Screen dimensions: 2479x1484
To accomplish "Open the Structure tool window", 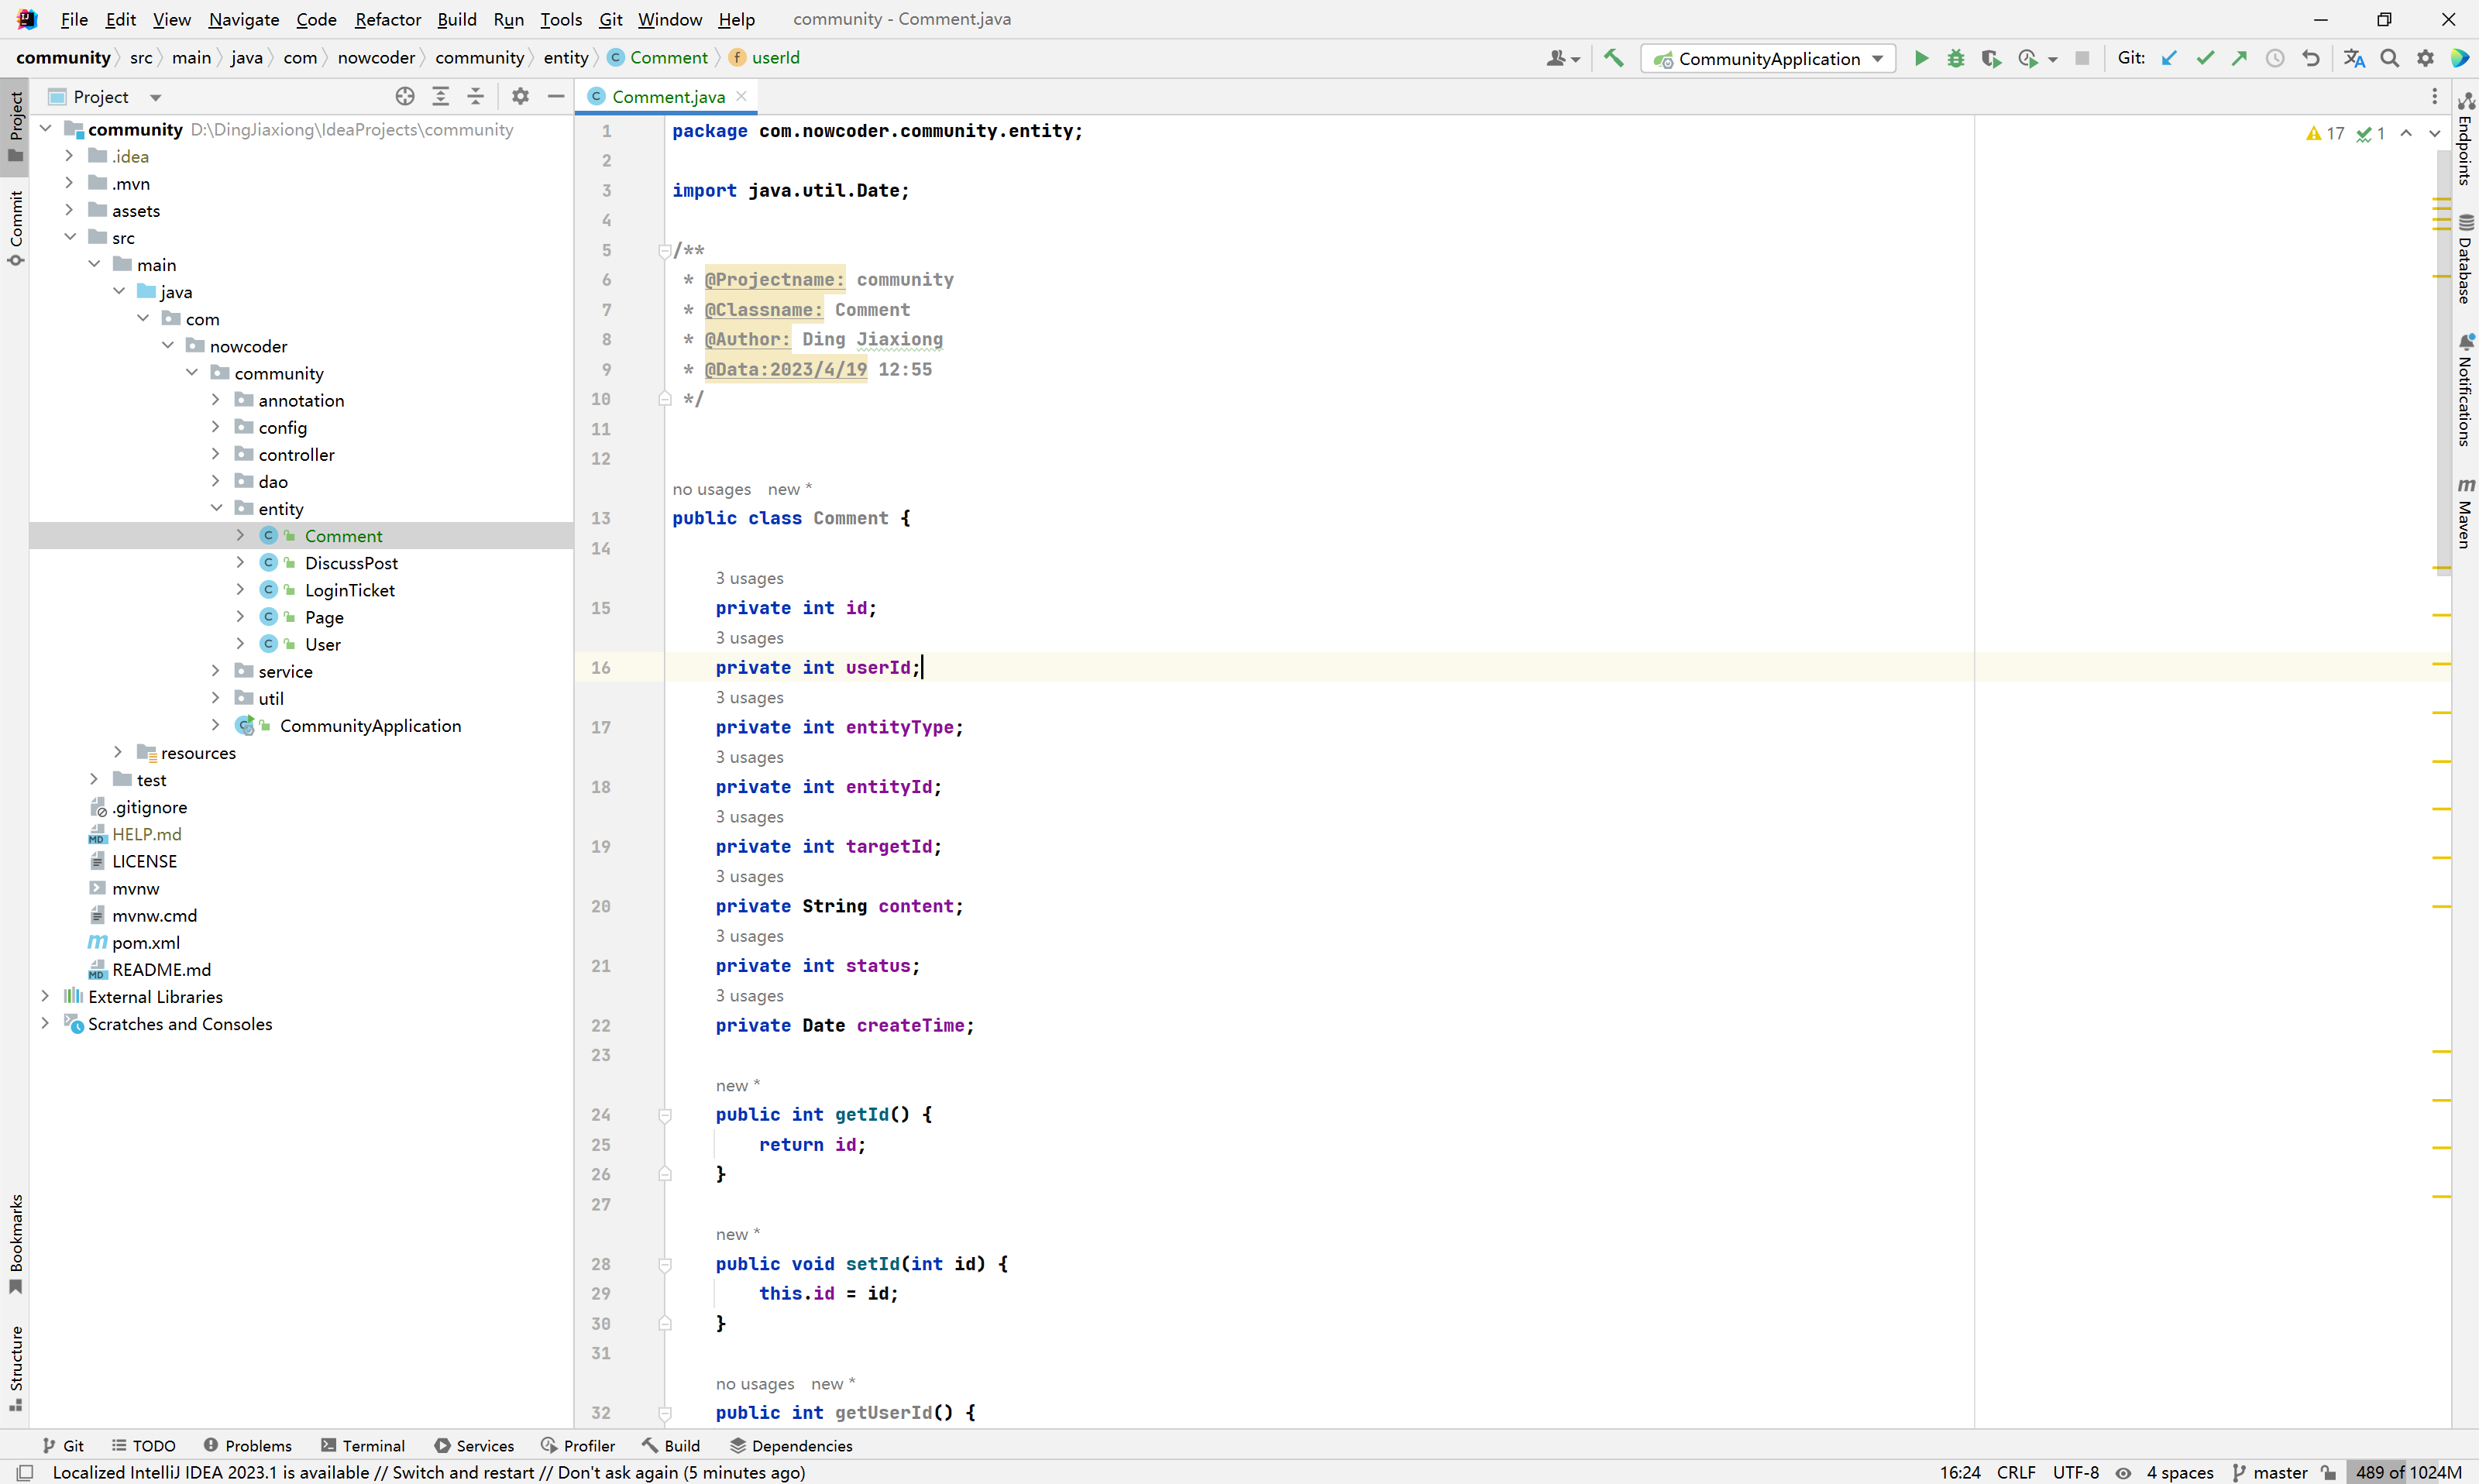I will [x=15, y=1369].
